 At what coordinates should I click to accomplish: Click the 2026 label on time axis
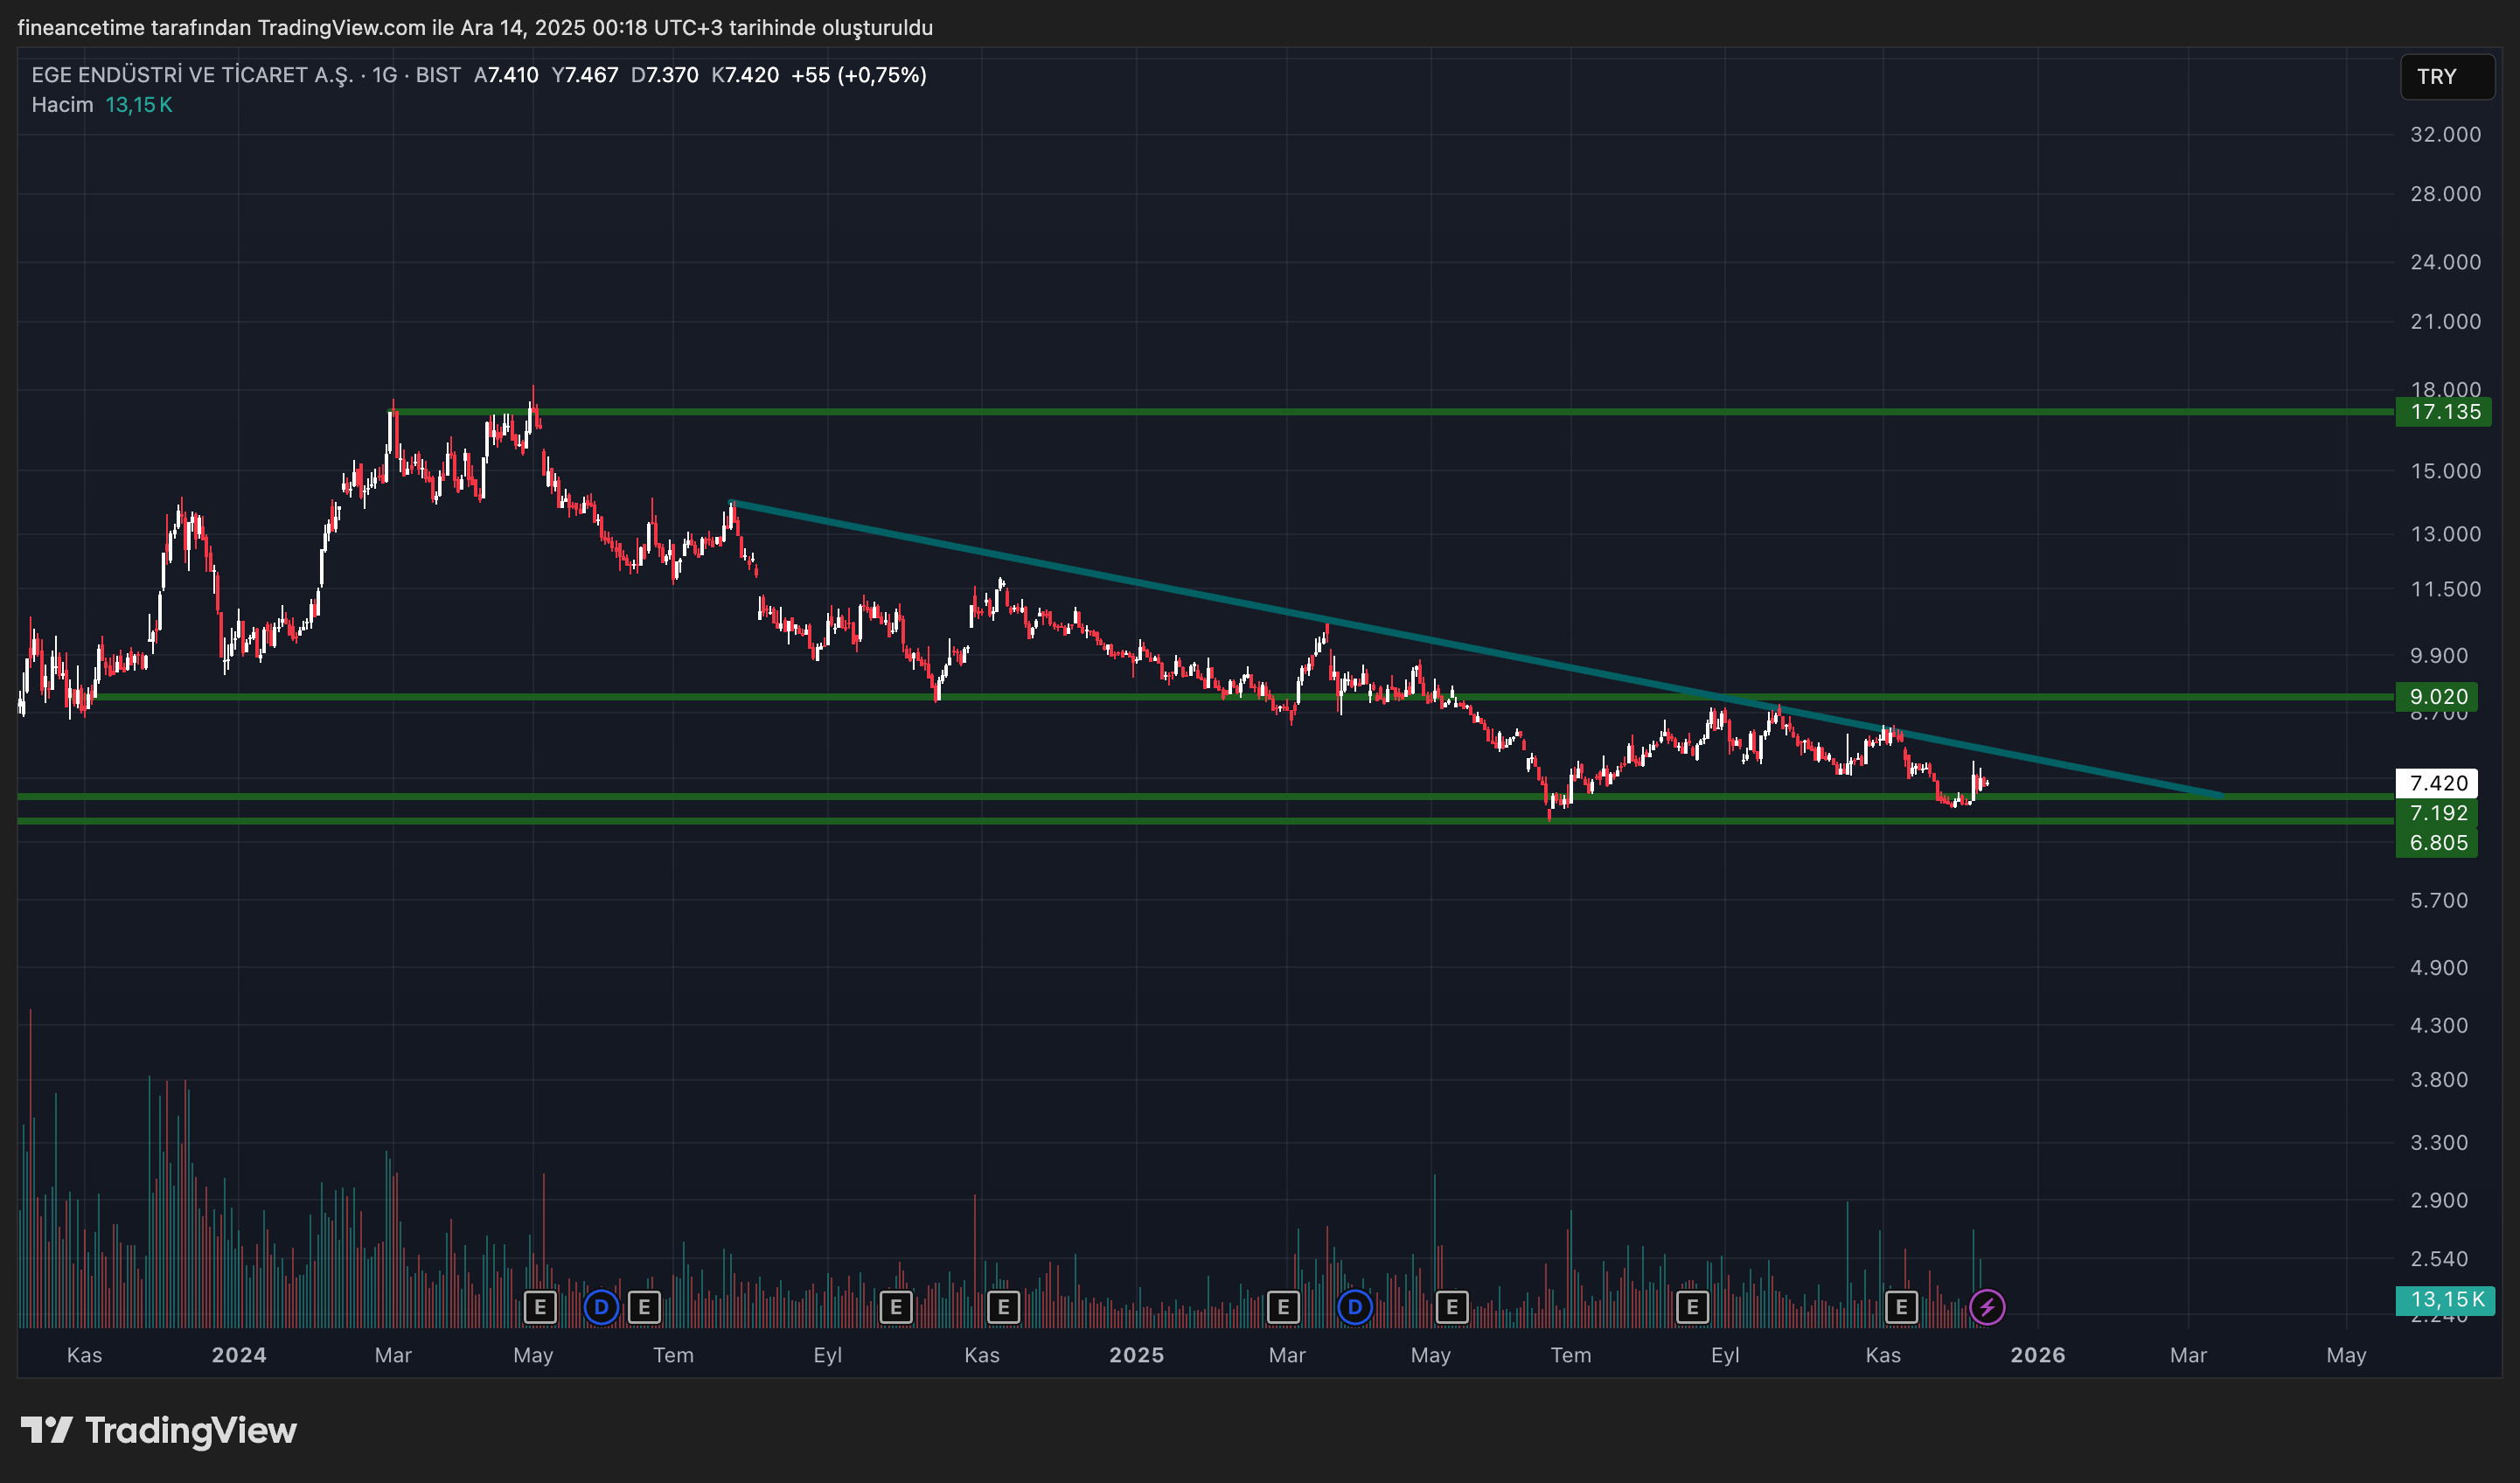coord(2037,1355)
